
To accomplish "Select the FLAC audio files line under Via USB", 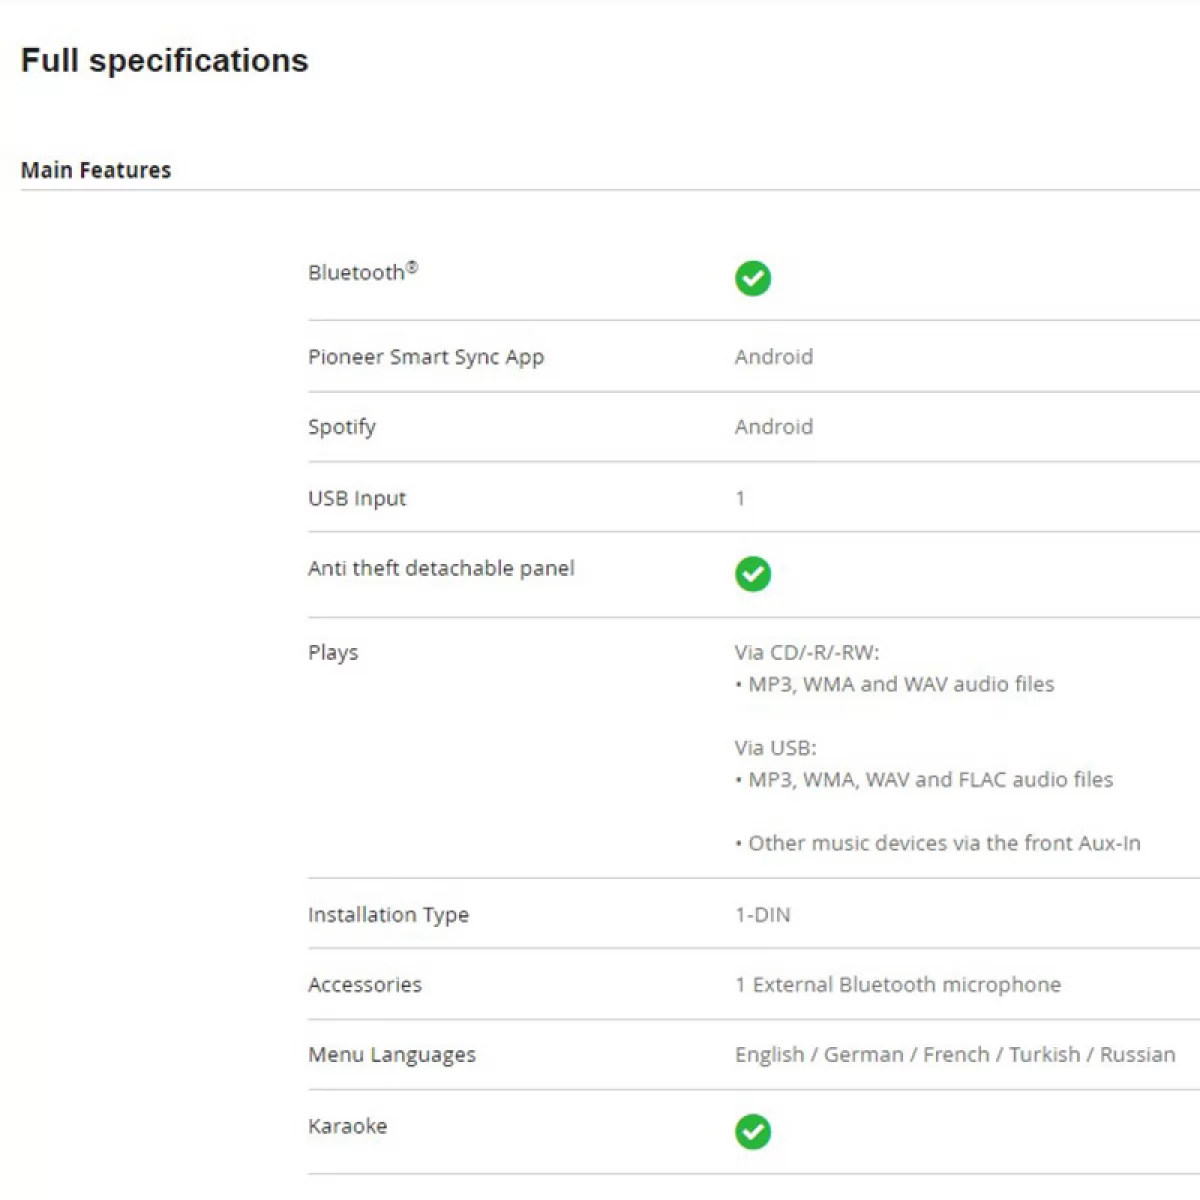I will click(924, 780).
